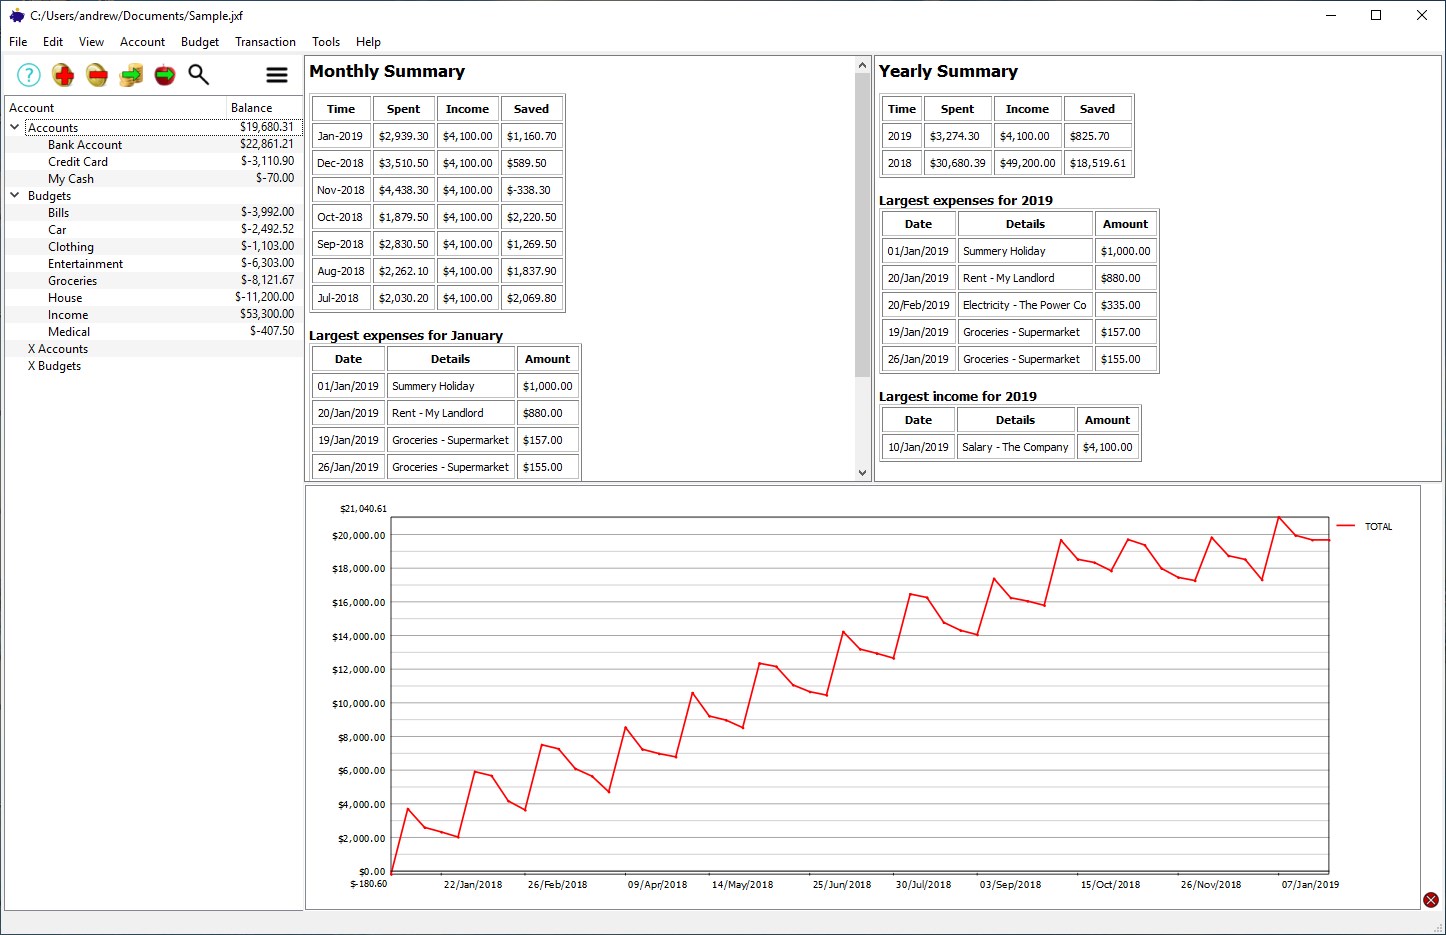
Task: Click the Balance column header
Action: tap(264, 108)
